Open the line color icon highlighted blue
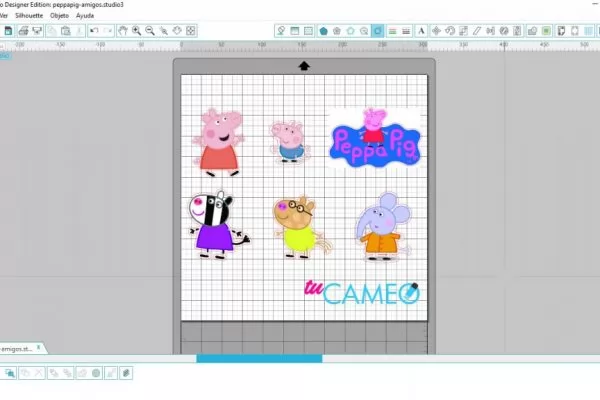Image resolution: width=600 pixels, height=400 pixels. pyautogui.click(x=377, y=31)
